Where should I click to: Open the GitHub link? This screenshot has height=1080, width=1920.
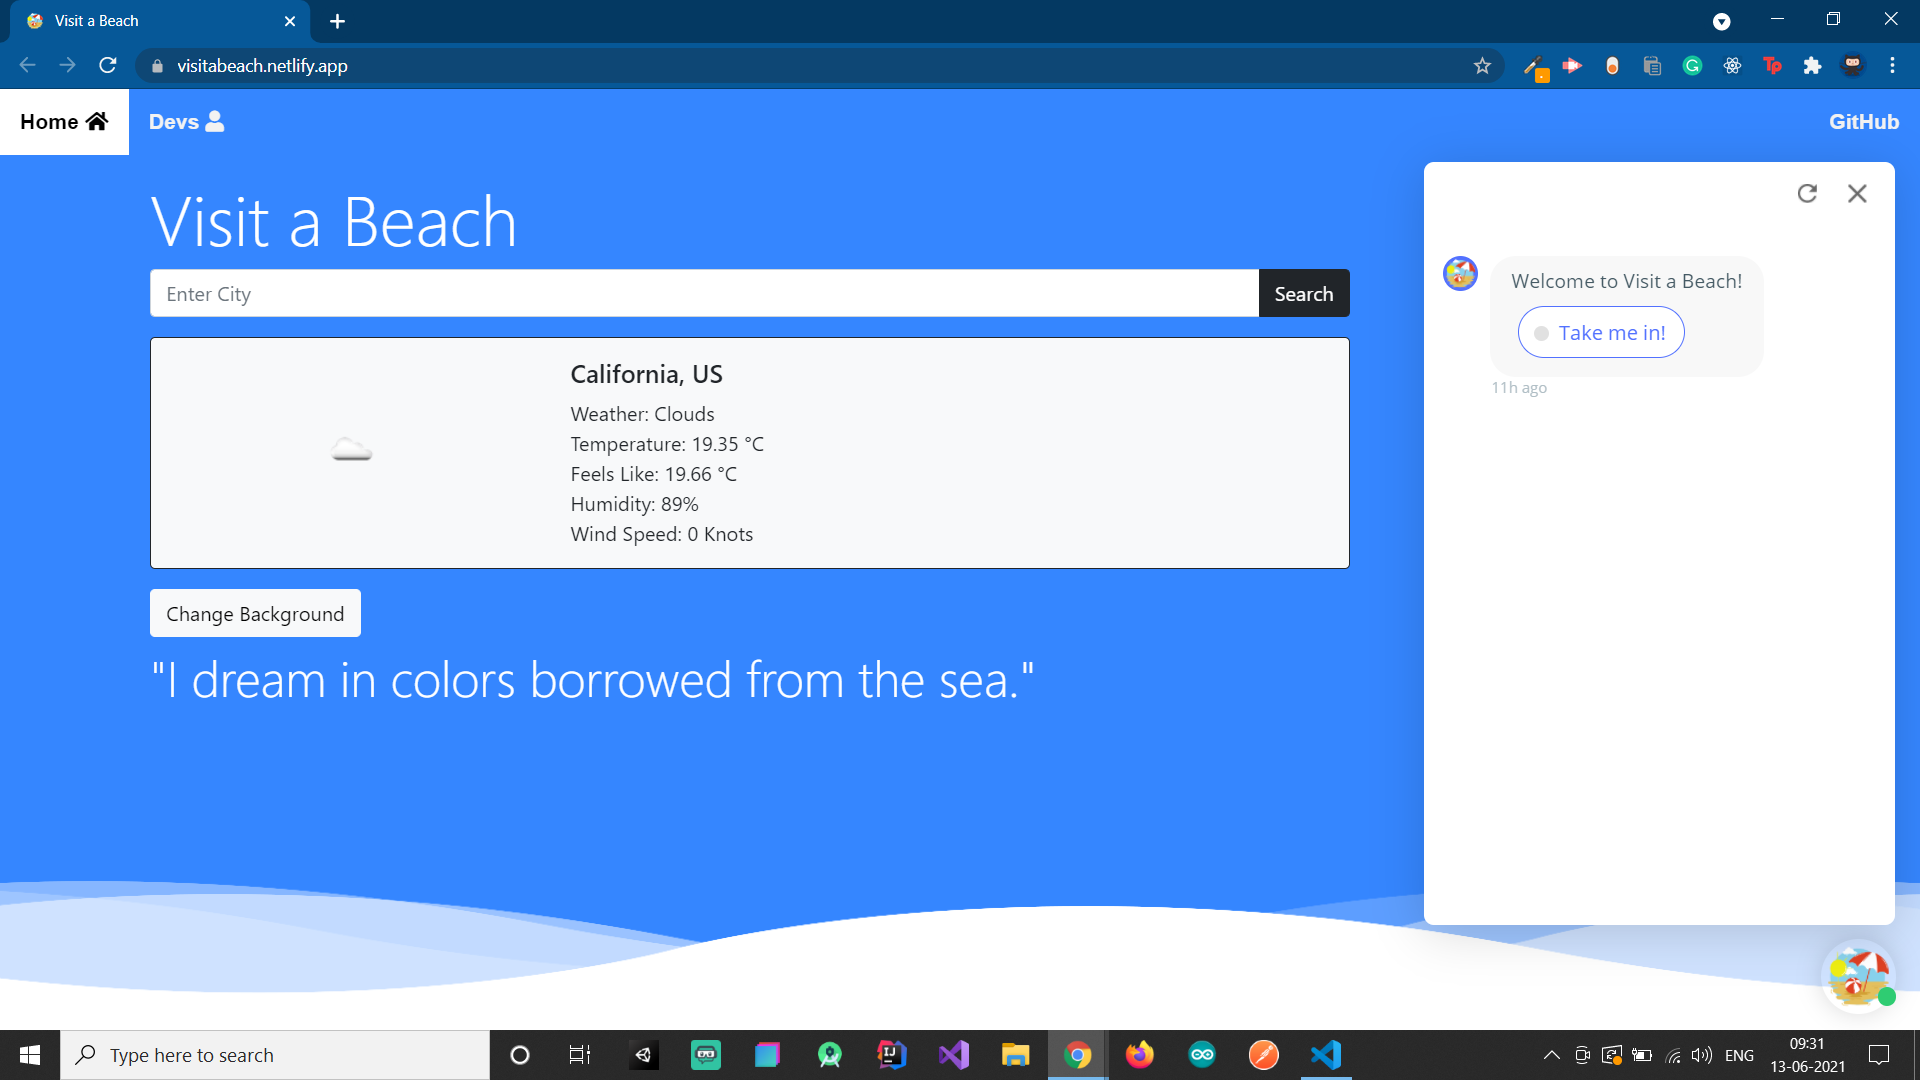1863,122
